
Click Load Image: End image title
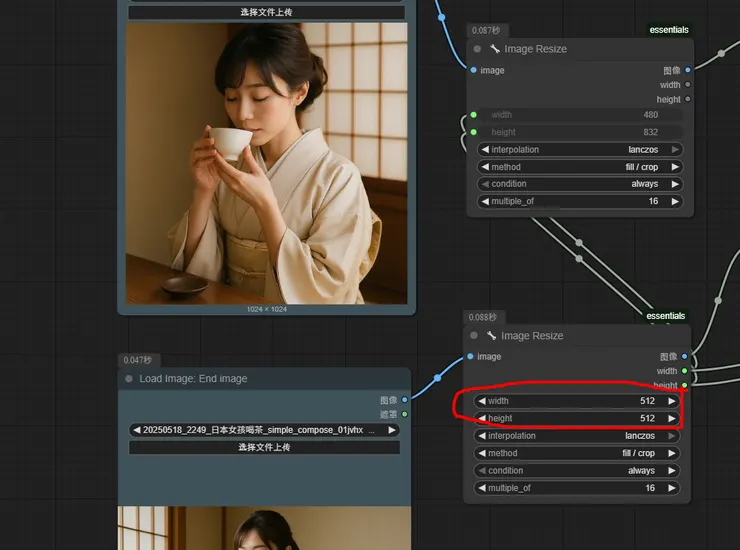click(x=193, y=379)
